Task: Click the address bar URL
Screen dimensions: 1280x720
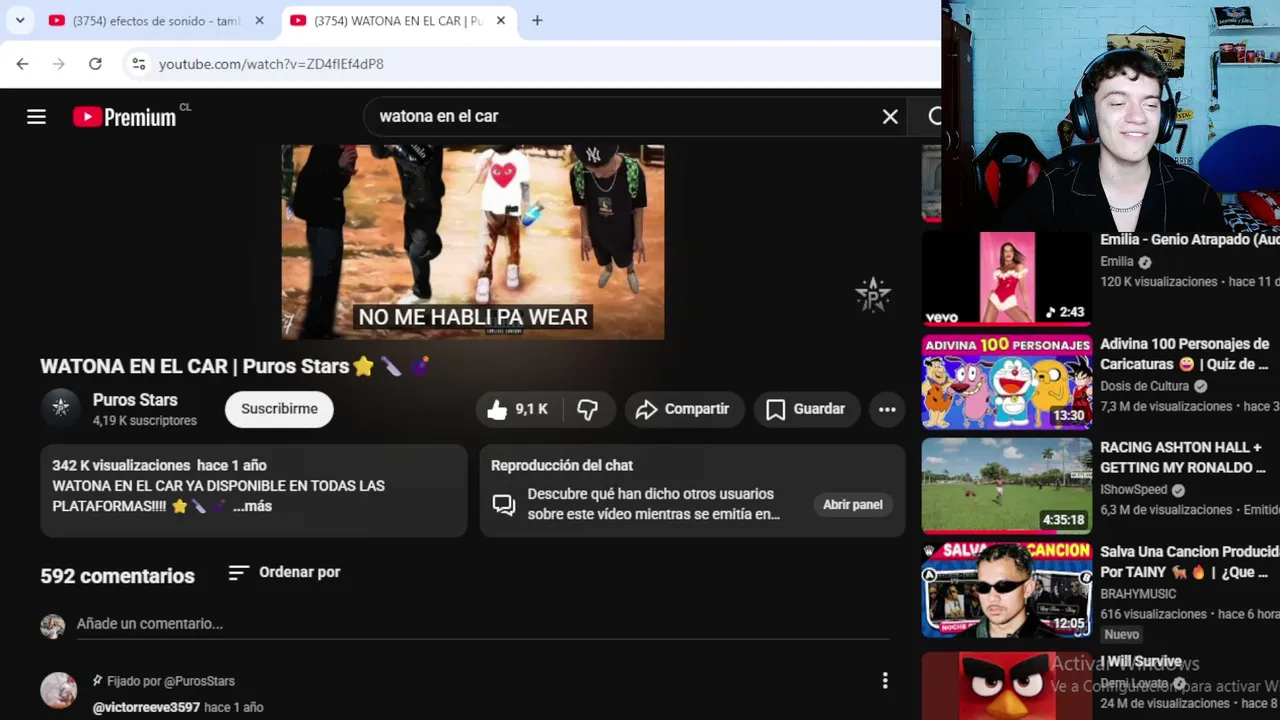Action: [271, 64]
